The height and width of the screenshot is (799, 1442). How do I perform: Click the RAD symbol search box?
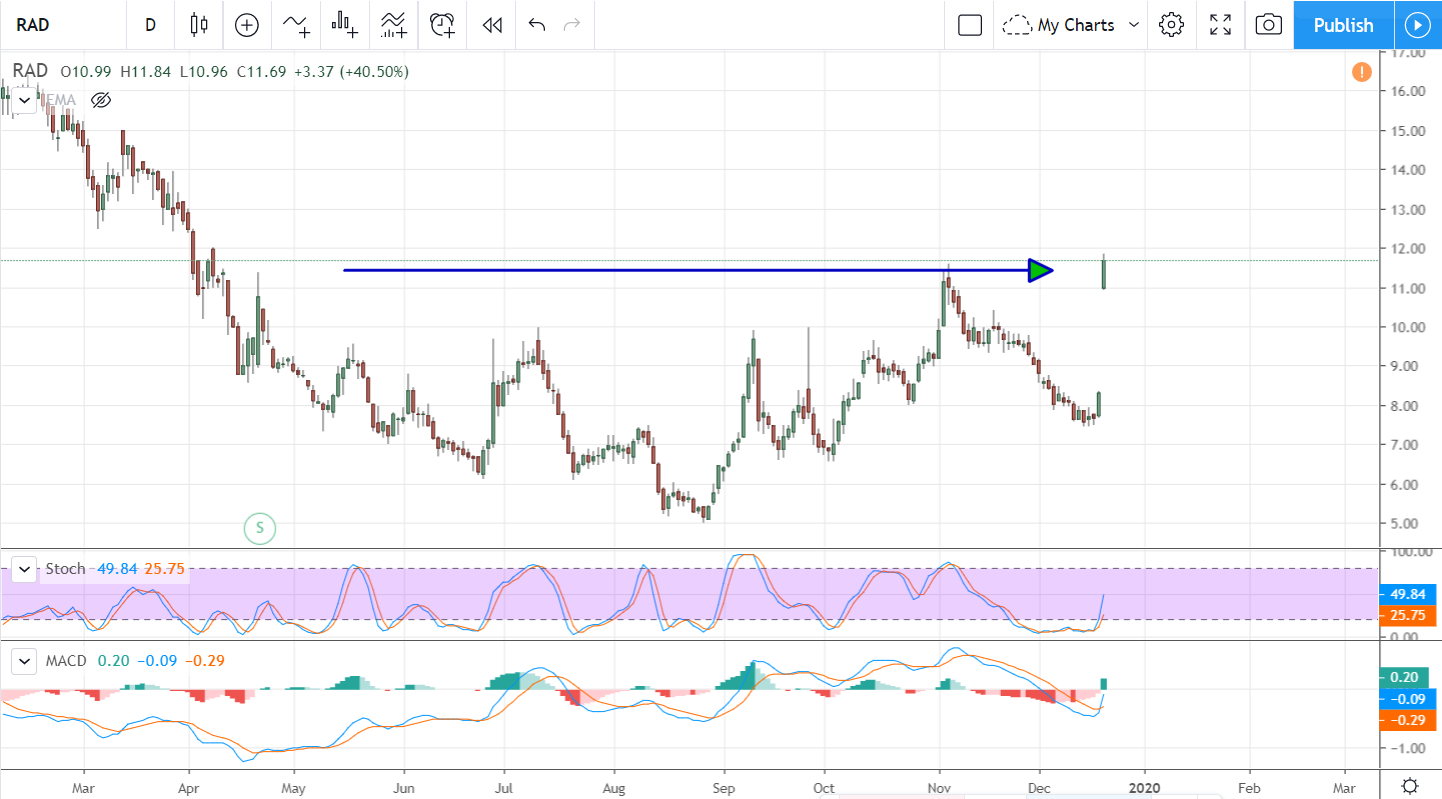[60, 25]
